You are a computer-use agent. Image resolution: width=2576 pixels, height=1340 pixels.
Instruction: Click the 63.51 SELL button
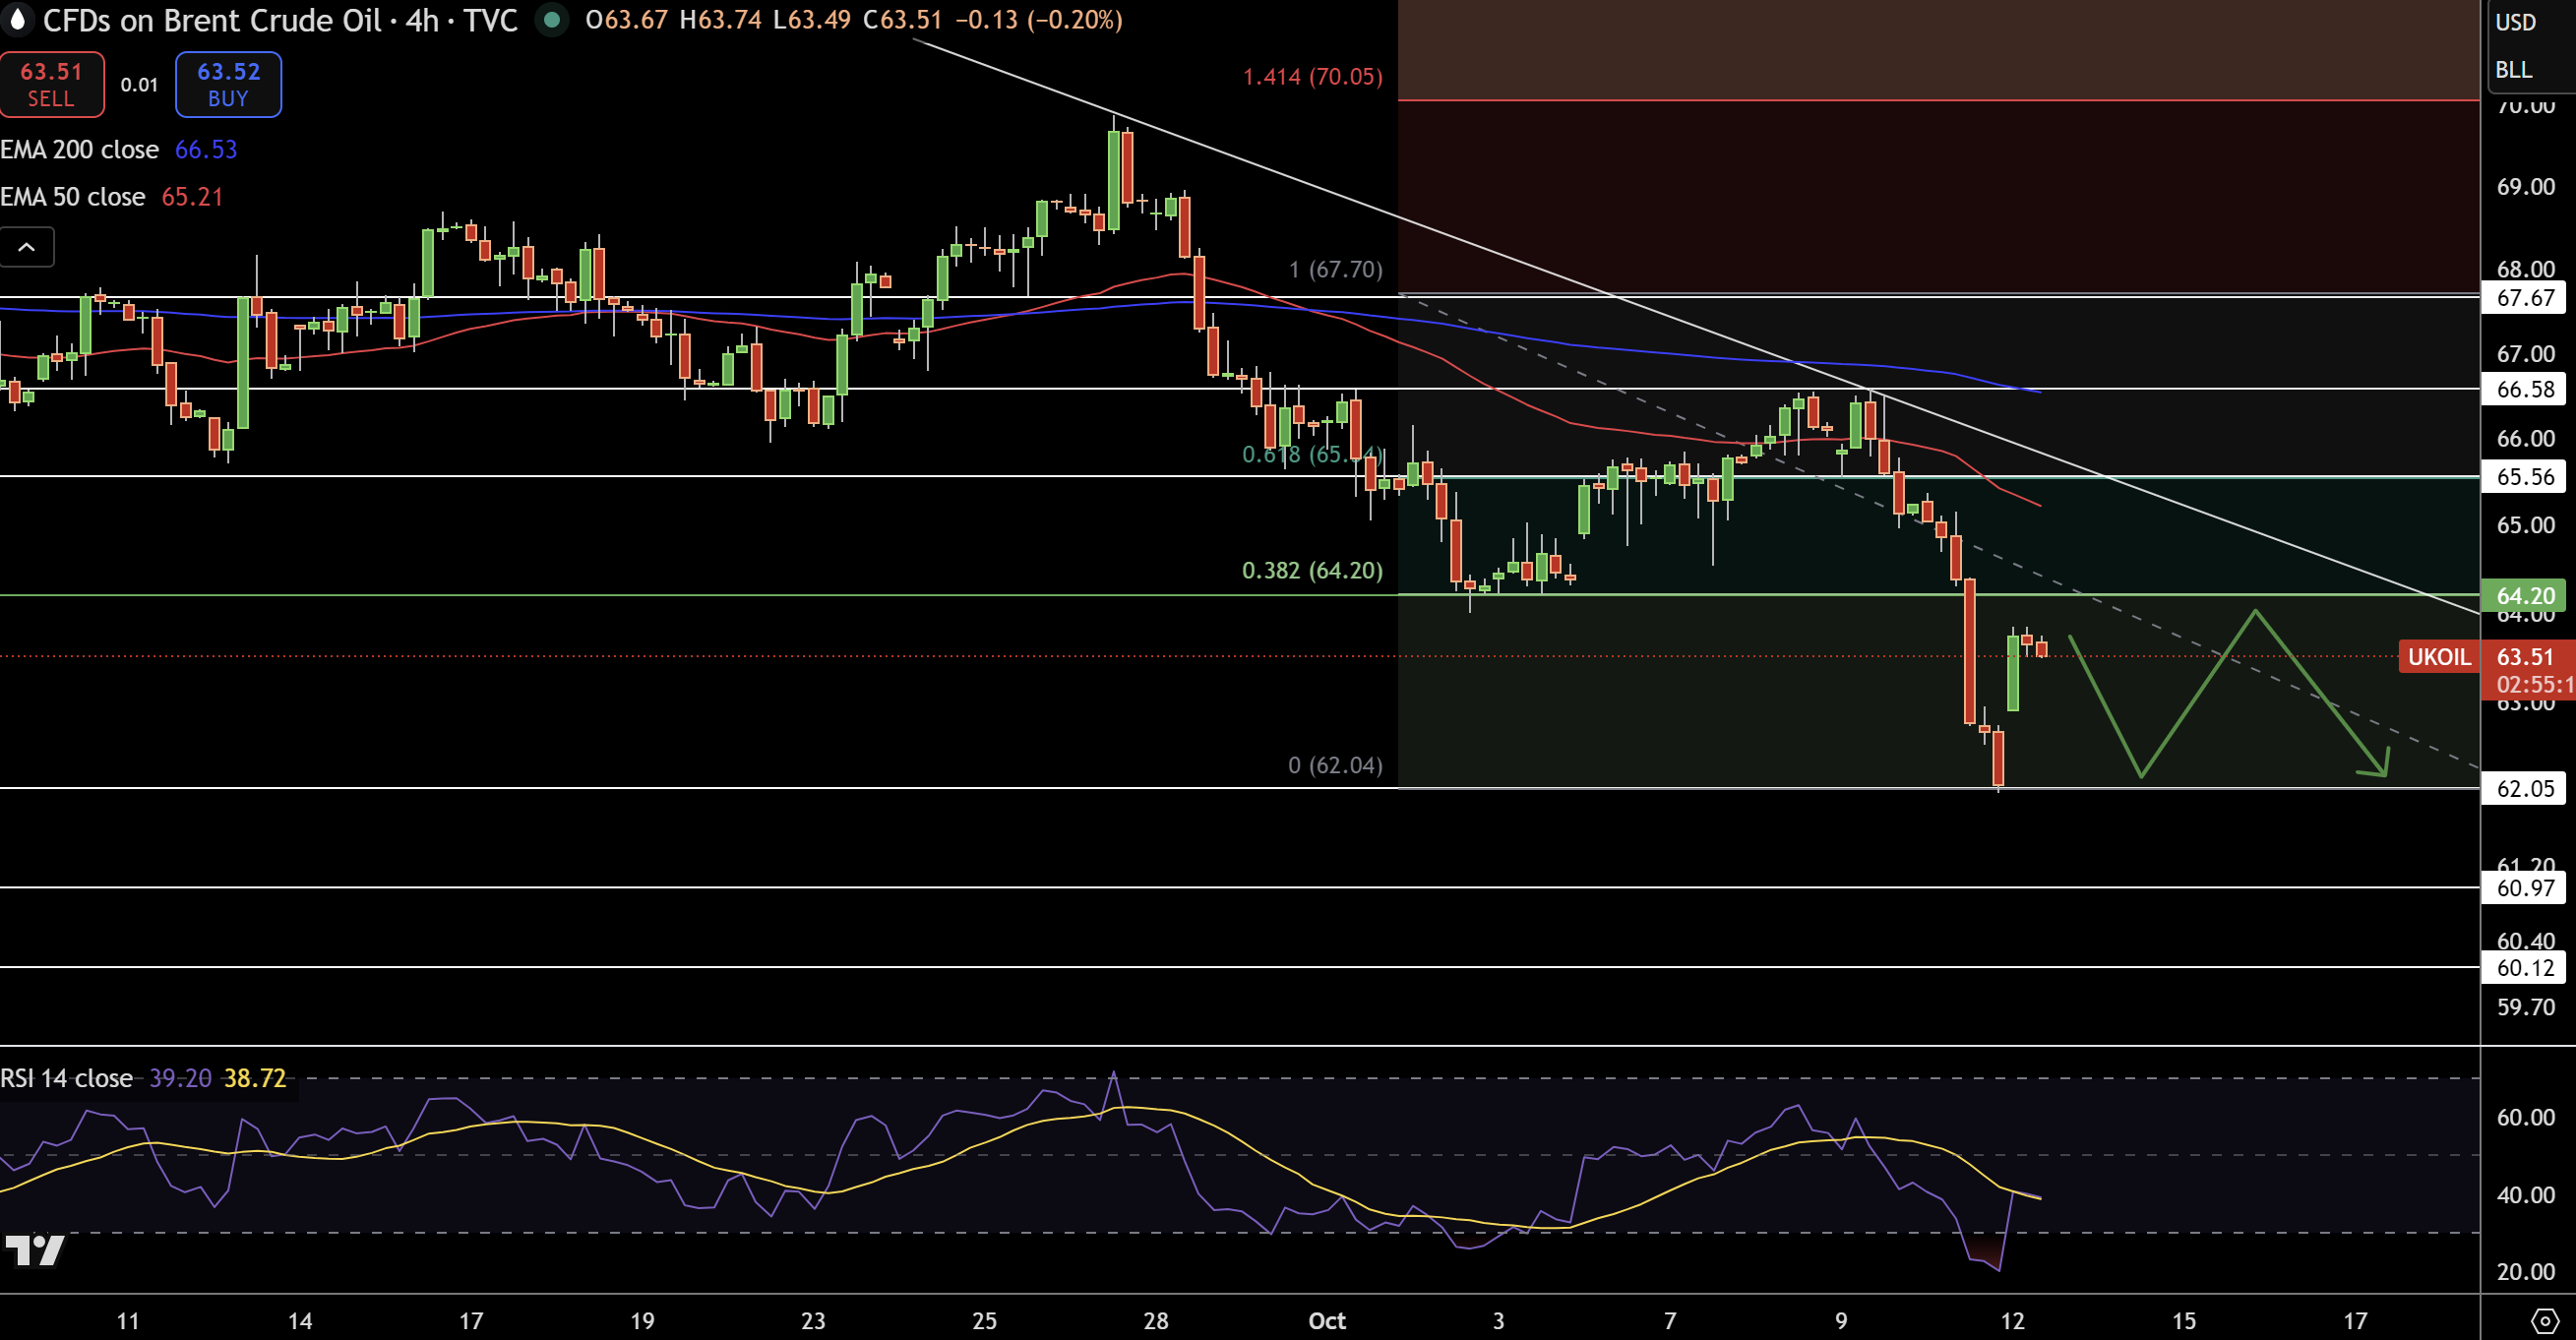click(x=52, y=85)
